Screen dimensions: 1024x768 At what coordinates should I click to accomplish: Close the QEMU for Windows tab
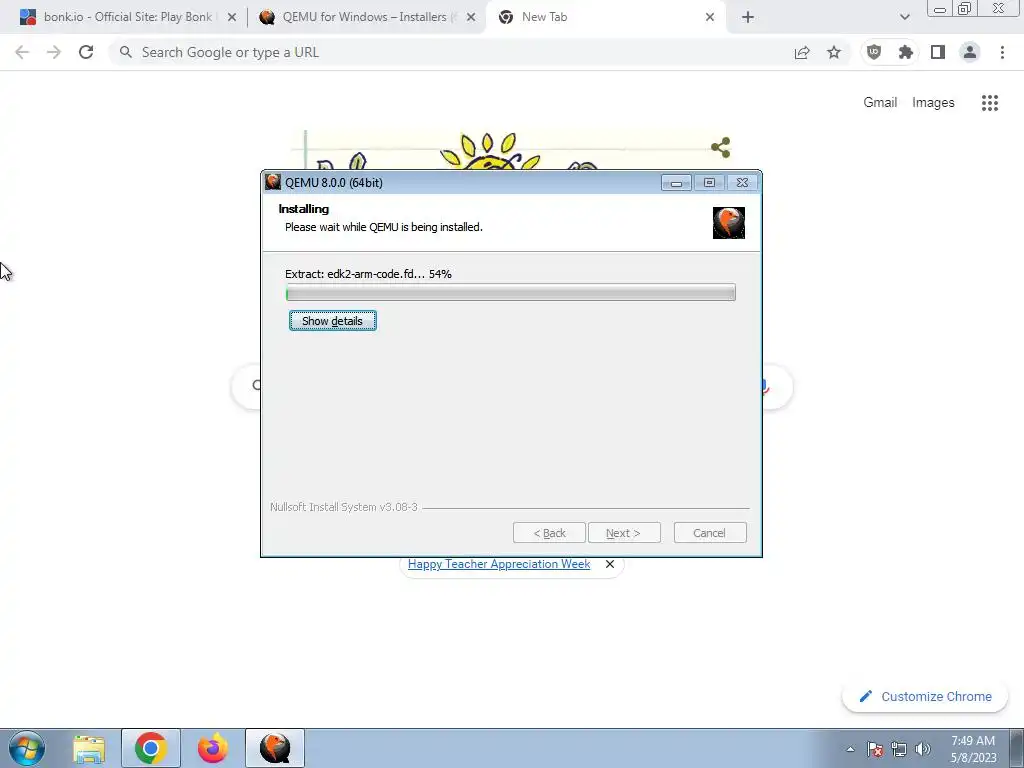pos(471,18)
